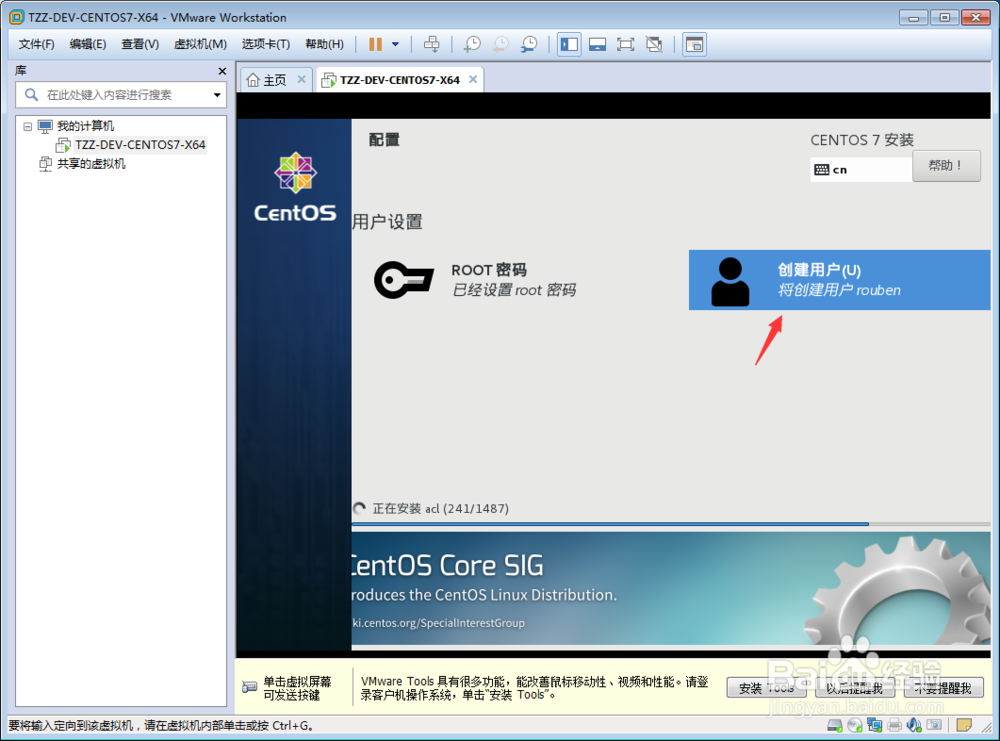Click the 用户设置 section heading
The width and height of the screenshot is (1000, 741).
tap(388, 222)
